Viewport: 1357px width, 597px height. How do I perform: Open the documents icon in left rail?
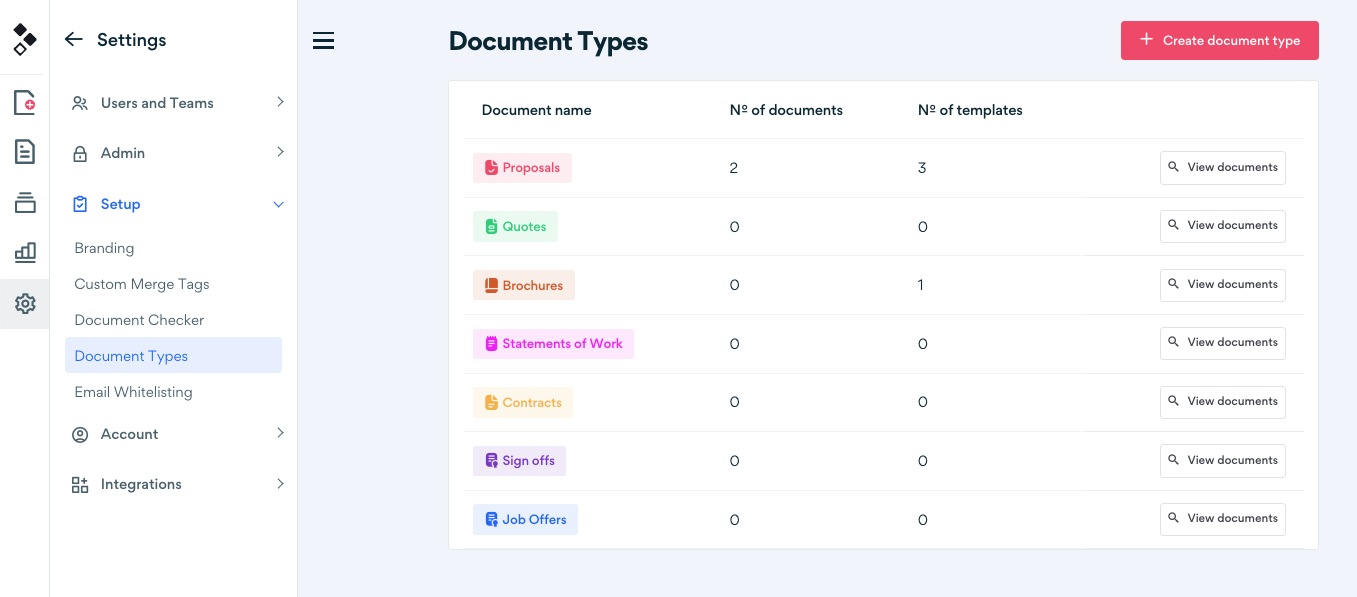[24, 152]
